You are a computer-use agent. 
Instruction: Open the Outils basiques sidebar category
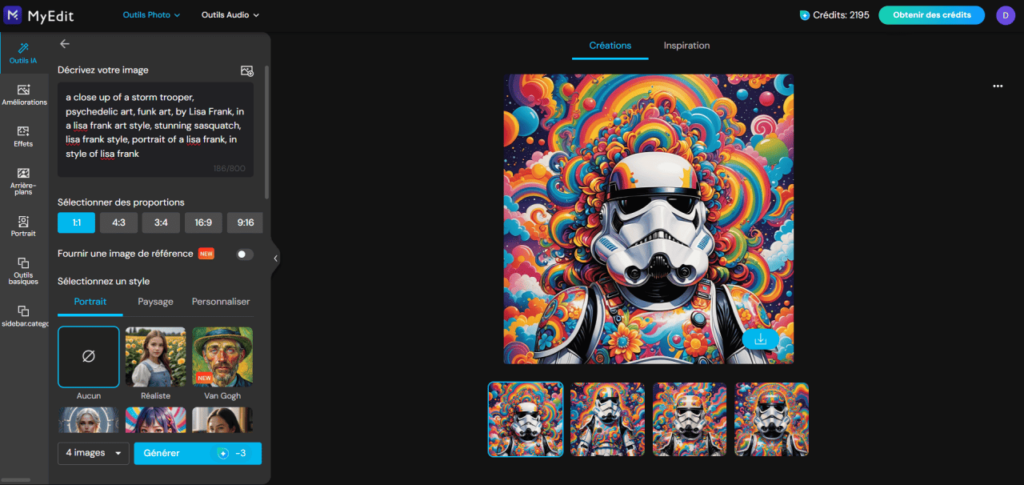click(x=24, y=271)
